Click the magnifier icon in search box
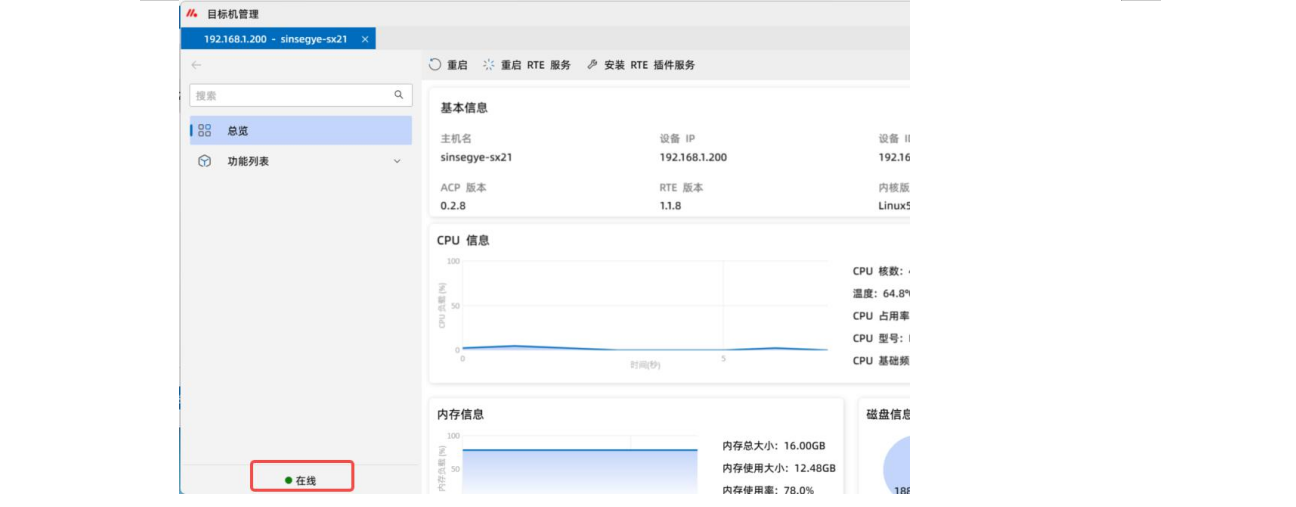Screen dimensions: 1296x507 [399, 95]
